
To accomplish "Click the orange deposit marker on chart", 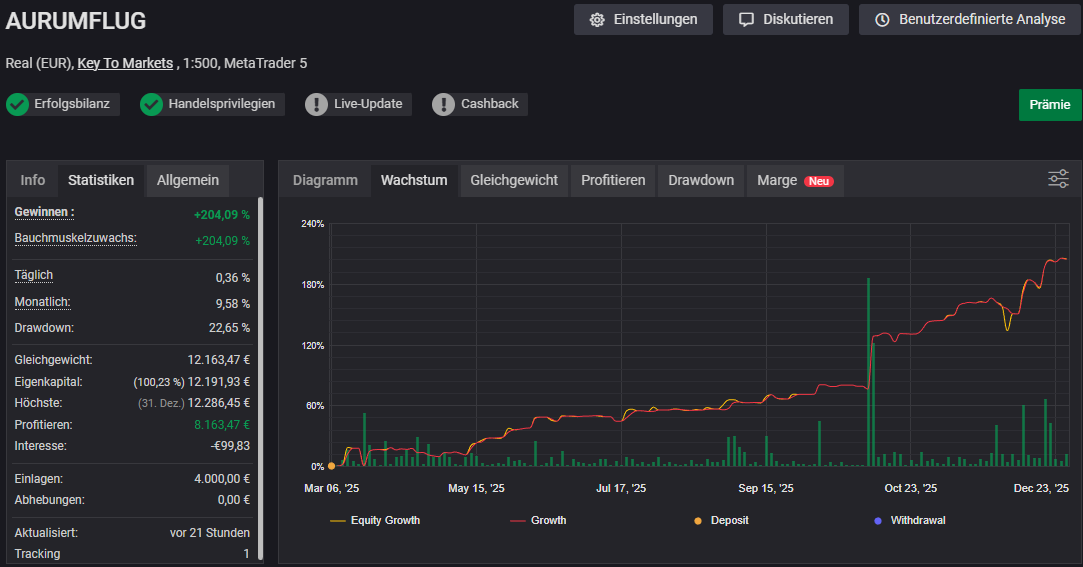I will pyautogui.click(x=331, y=466).
